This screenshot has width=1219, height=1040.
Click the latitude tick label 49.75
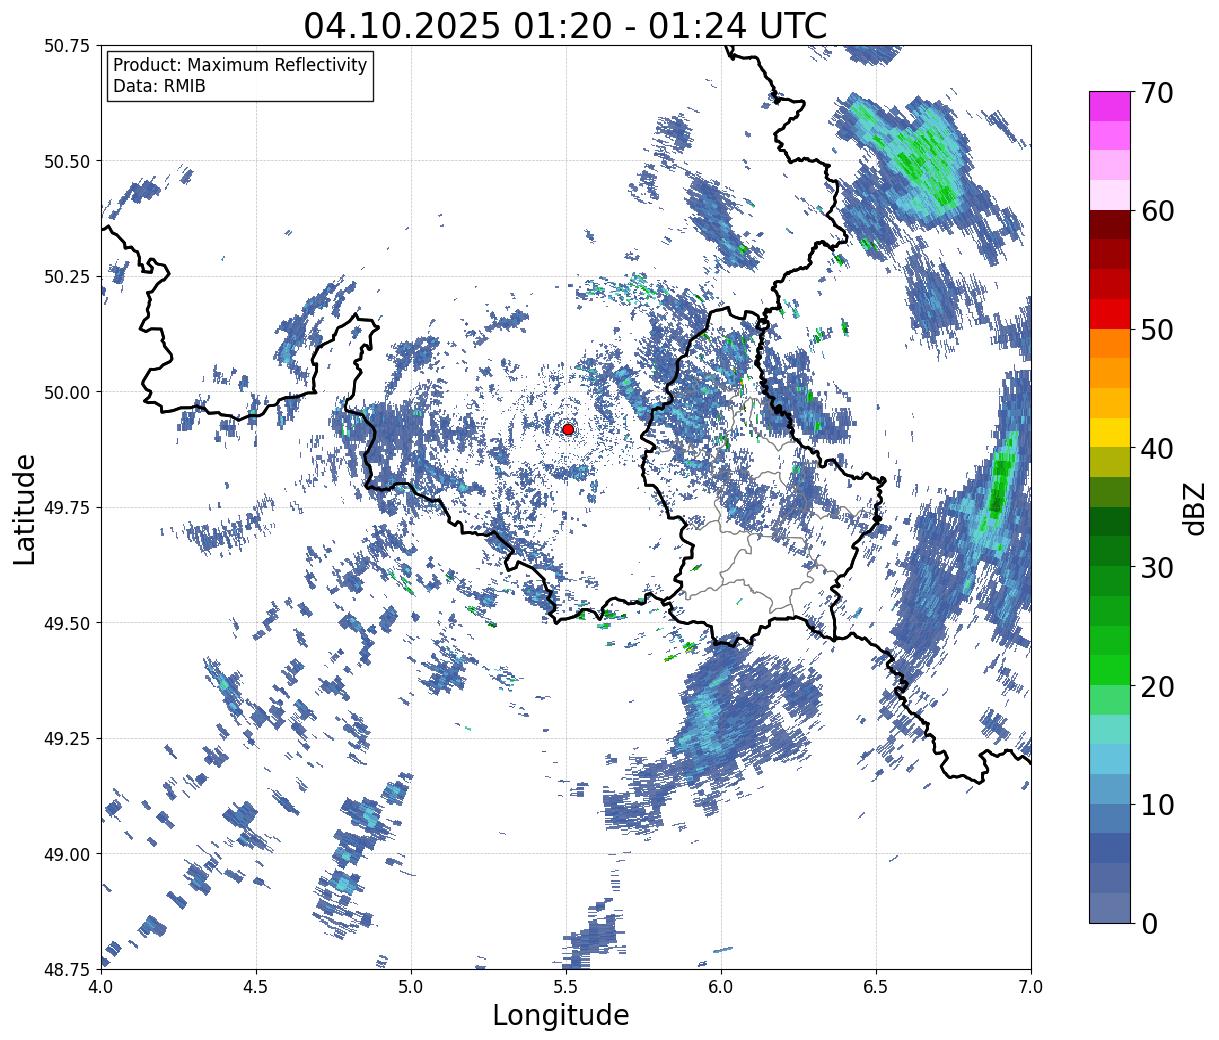click(67, 508)
